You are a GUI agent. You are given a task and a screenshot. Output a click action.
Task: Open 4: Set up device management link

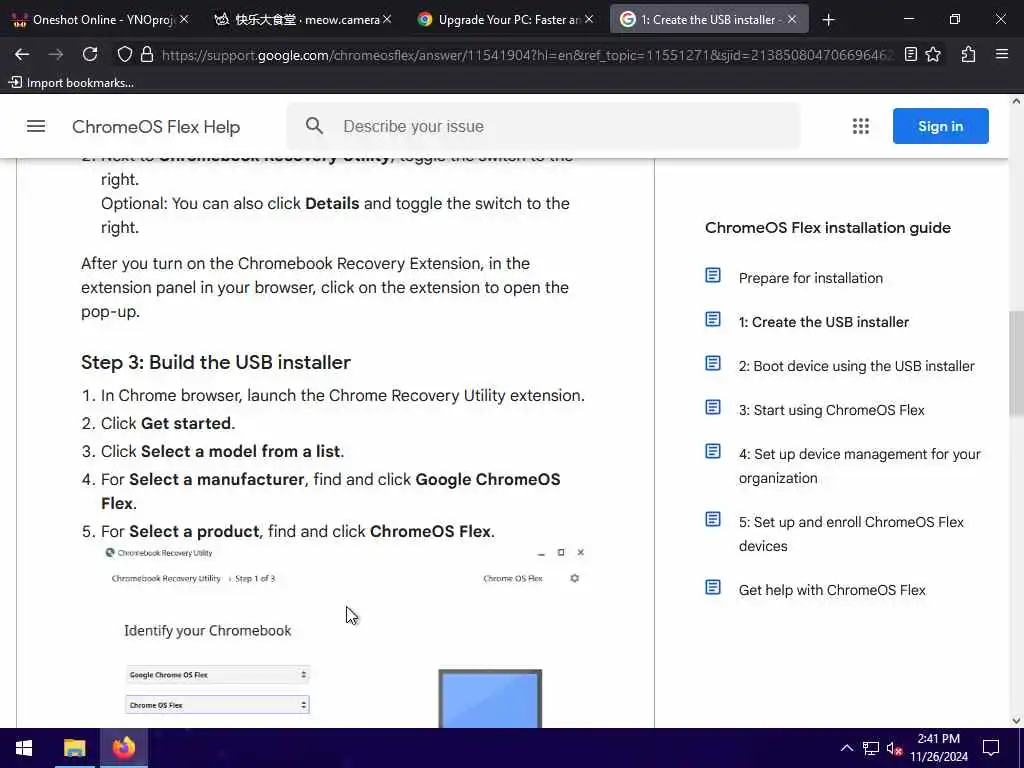(859, 466)
